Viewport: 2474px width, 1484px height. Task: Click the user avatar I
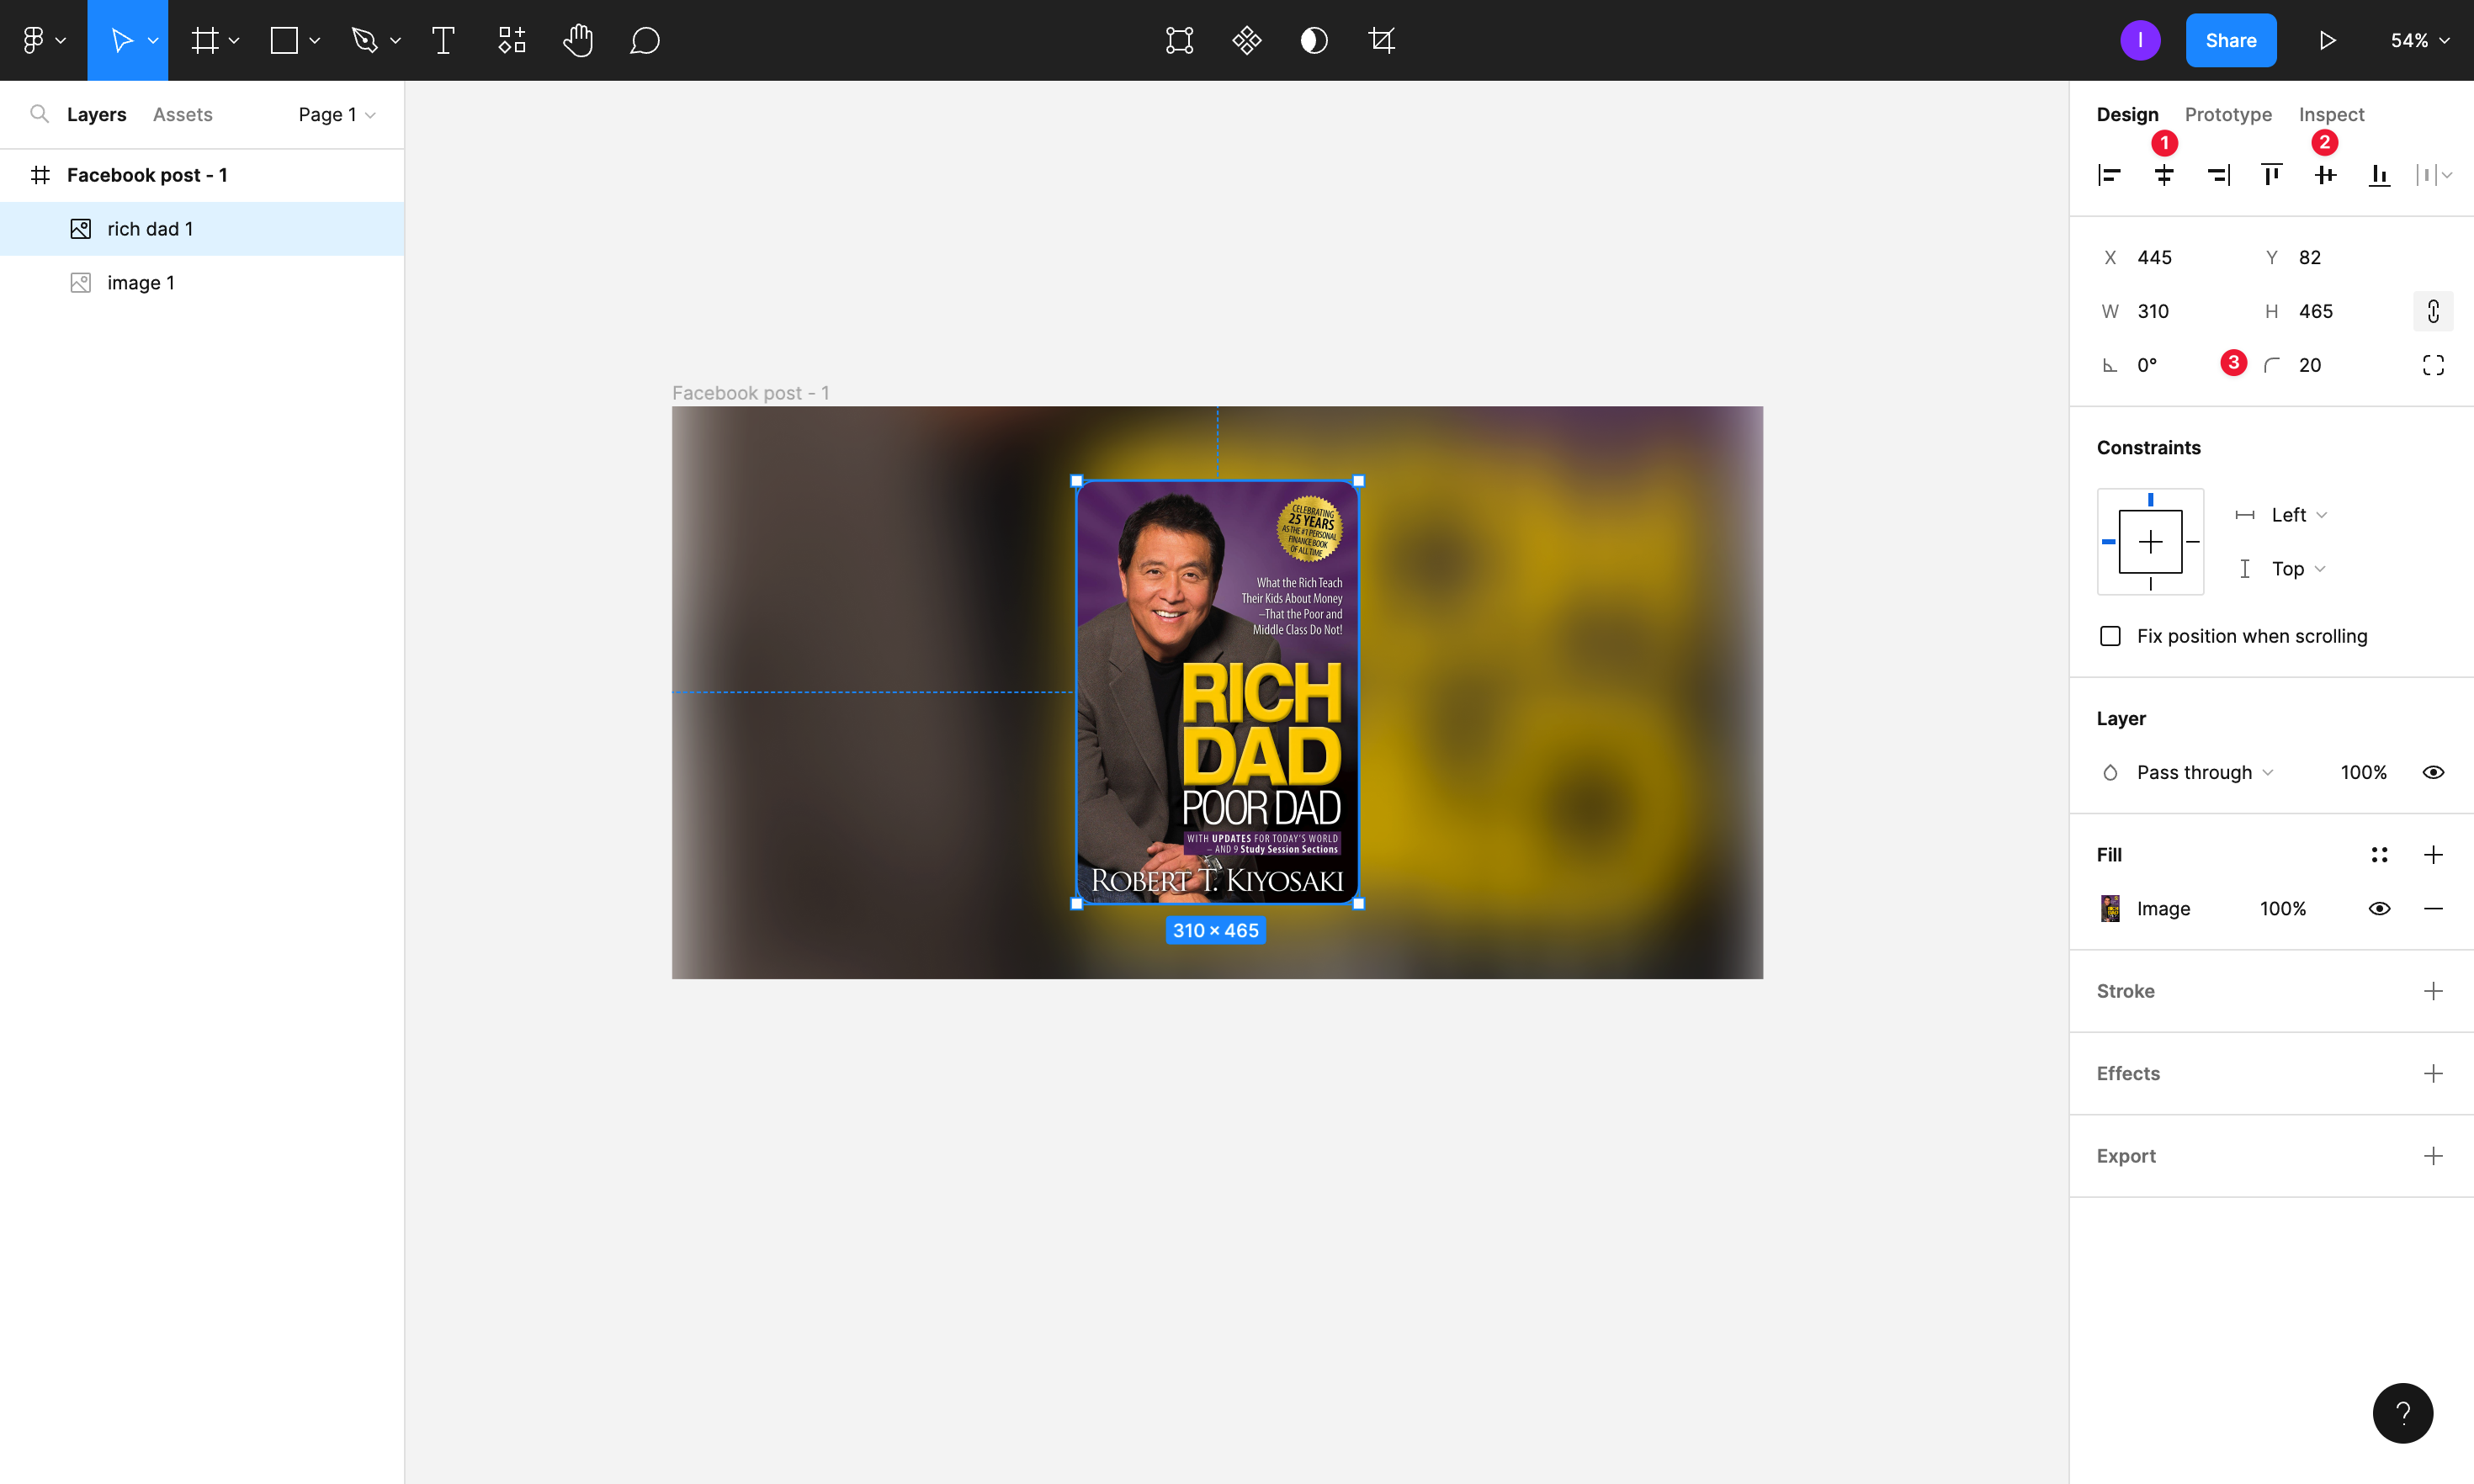point(2140,40)
